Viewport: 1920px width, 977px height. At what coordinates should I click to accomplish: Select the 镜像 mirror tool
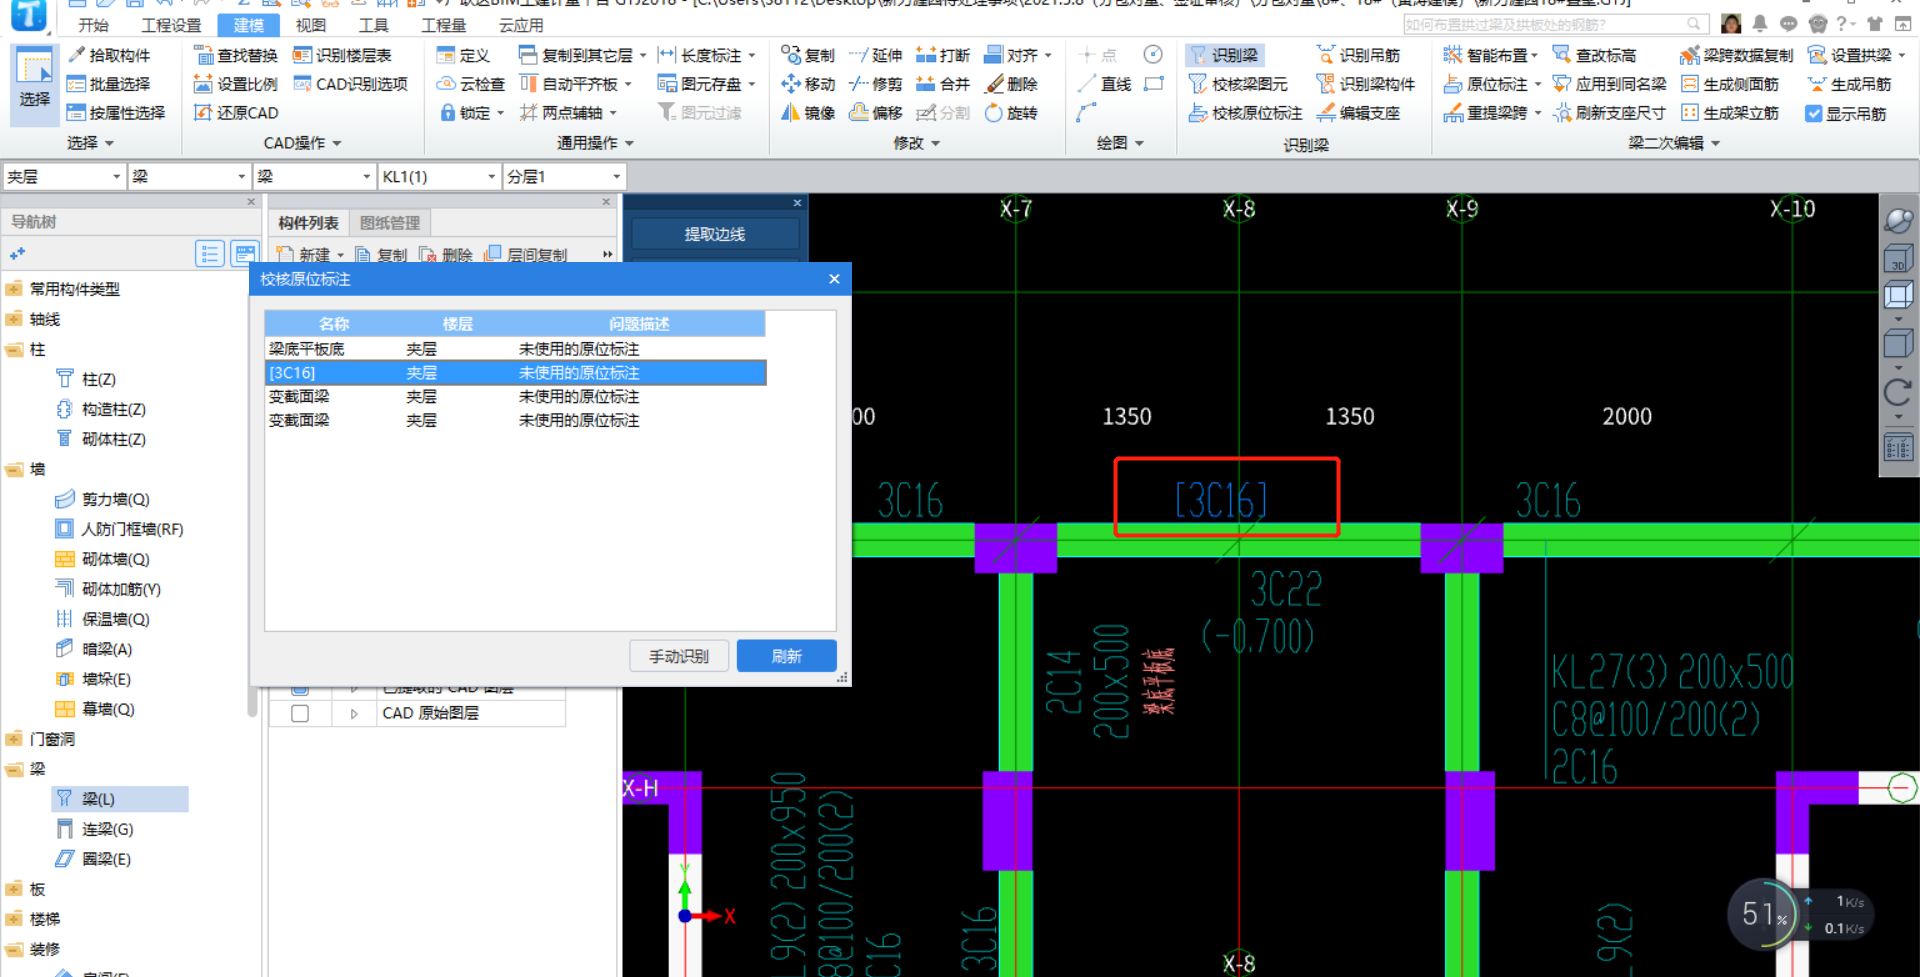tap(807, 113)
